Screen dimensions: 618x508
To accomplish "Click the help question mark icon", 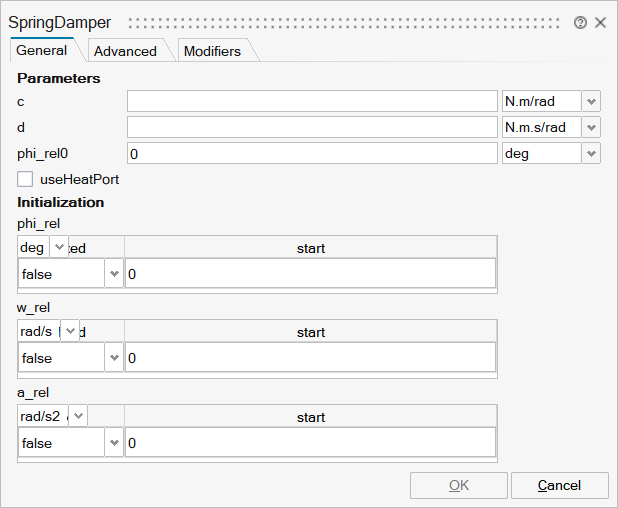I will pos(580,23).
